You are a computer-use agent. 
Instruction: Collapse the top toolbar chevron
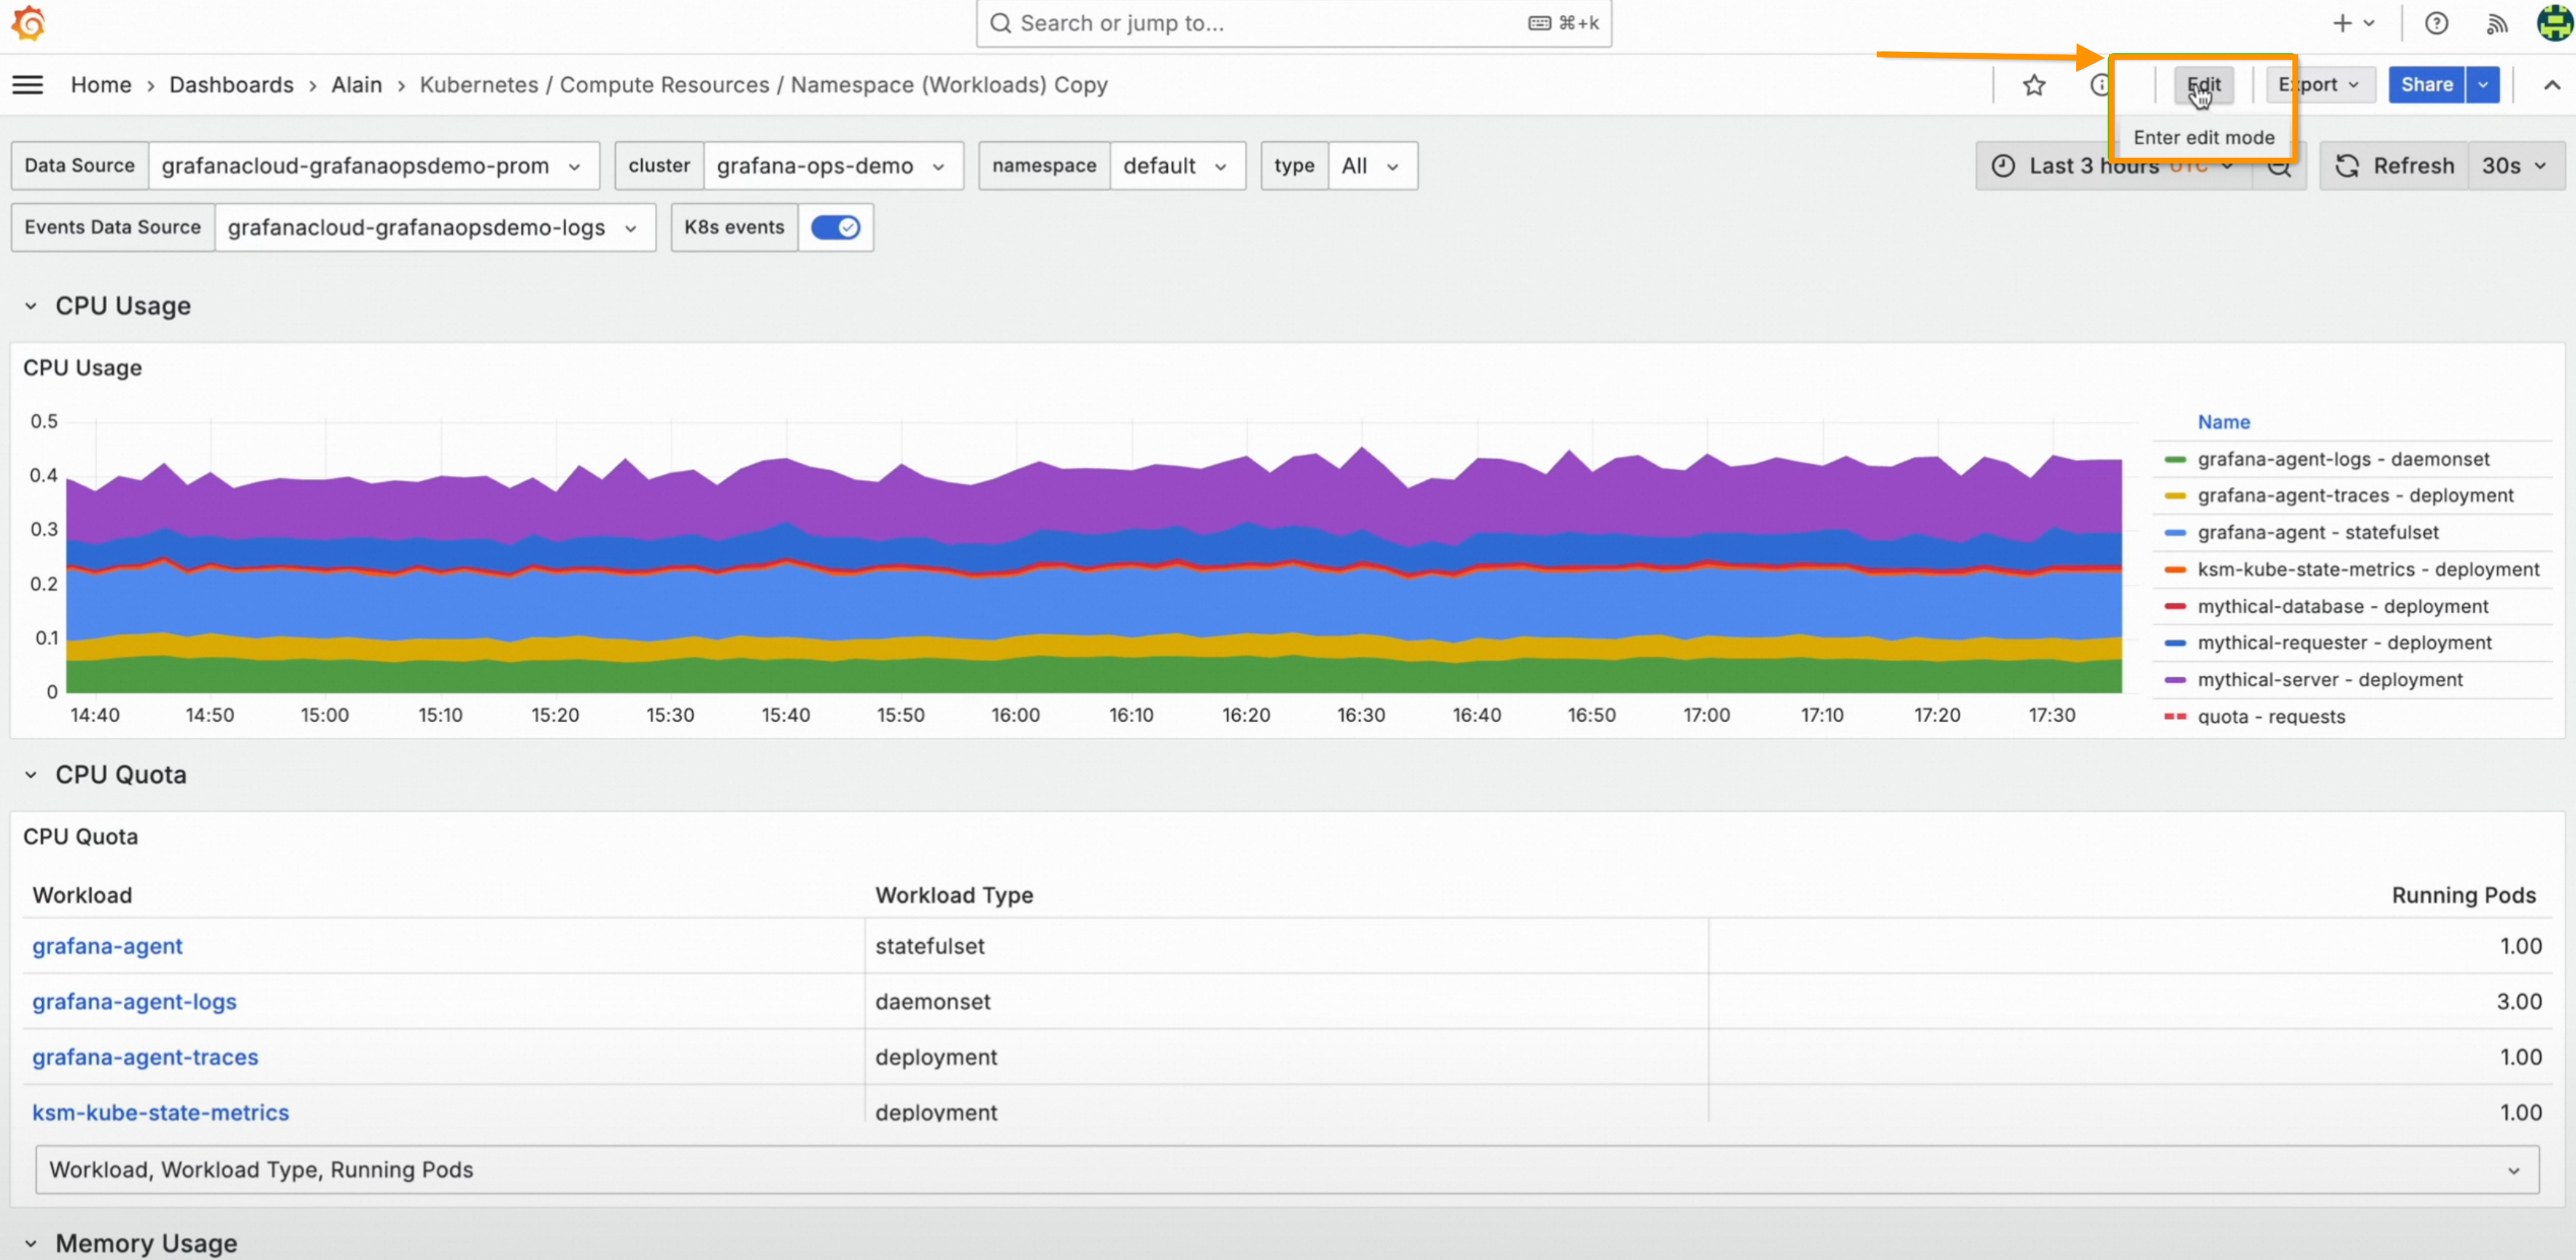pyautogui.click(x=2551, y=85)
